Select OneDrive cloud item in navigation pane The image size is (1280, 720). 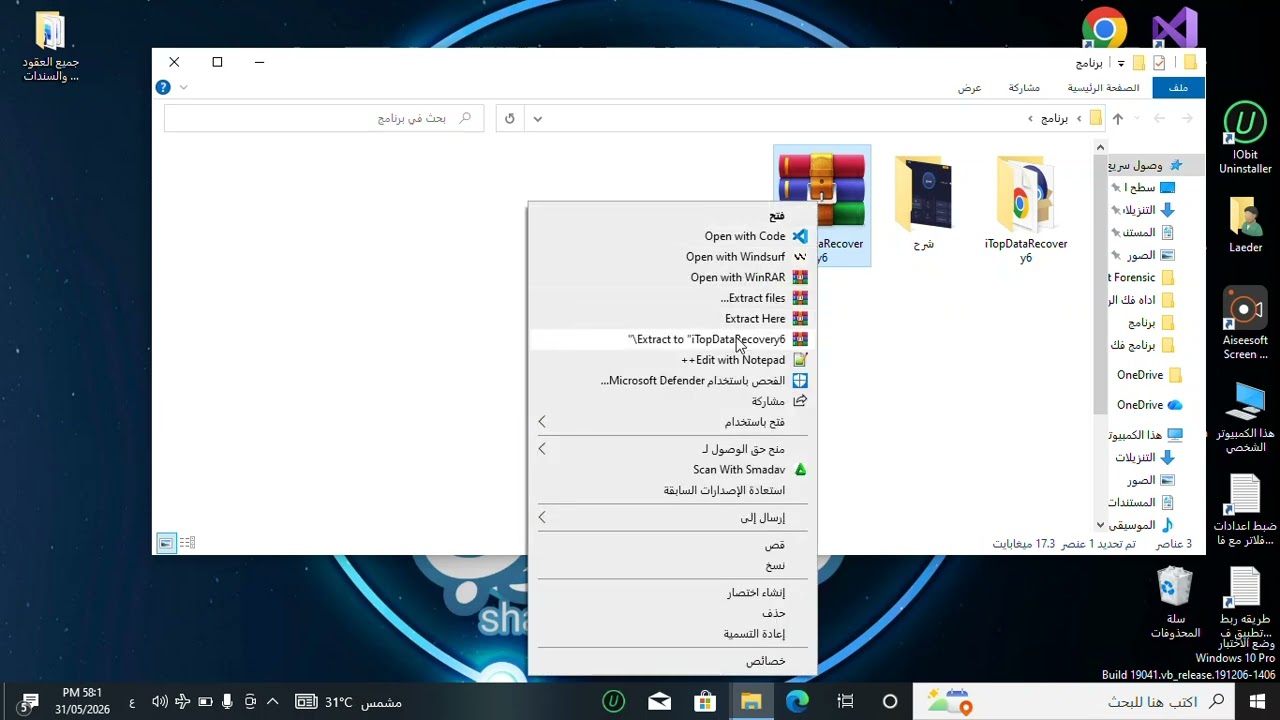1149,405
